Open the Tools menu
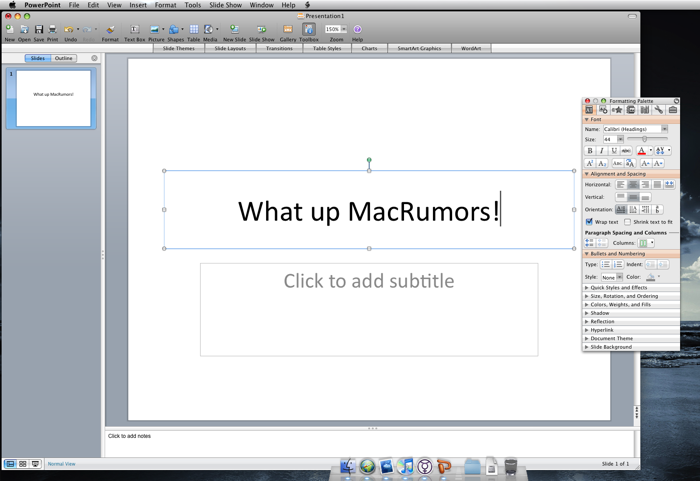The width and height of the screenshot is (700, 481). (x=192, y=5)
